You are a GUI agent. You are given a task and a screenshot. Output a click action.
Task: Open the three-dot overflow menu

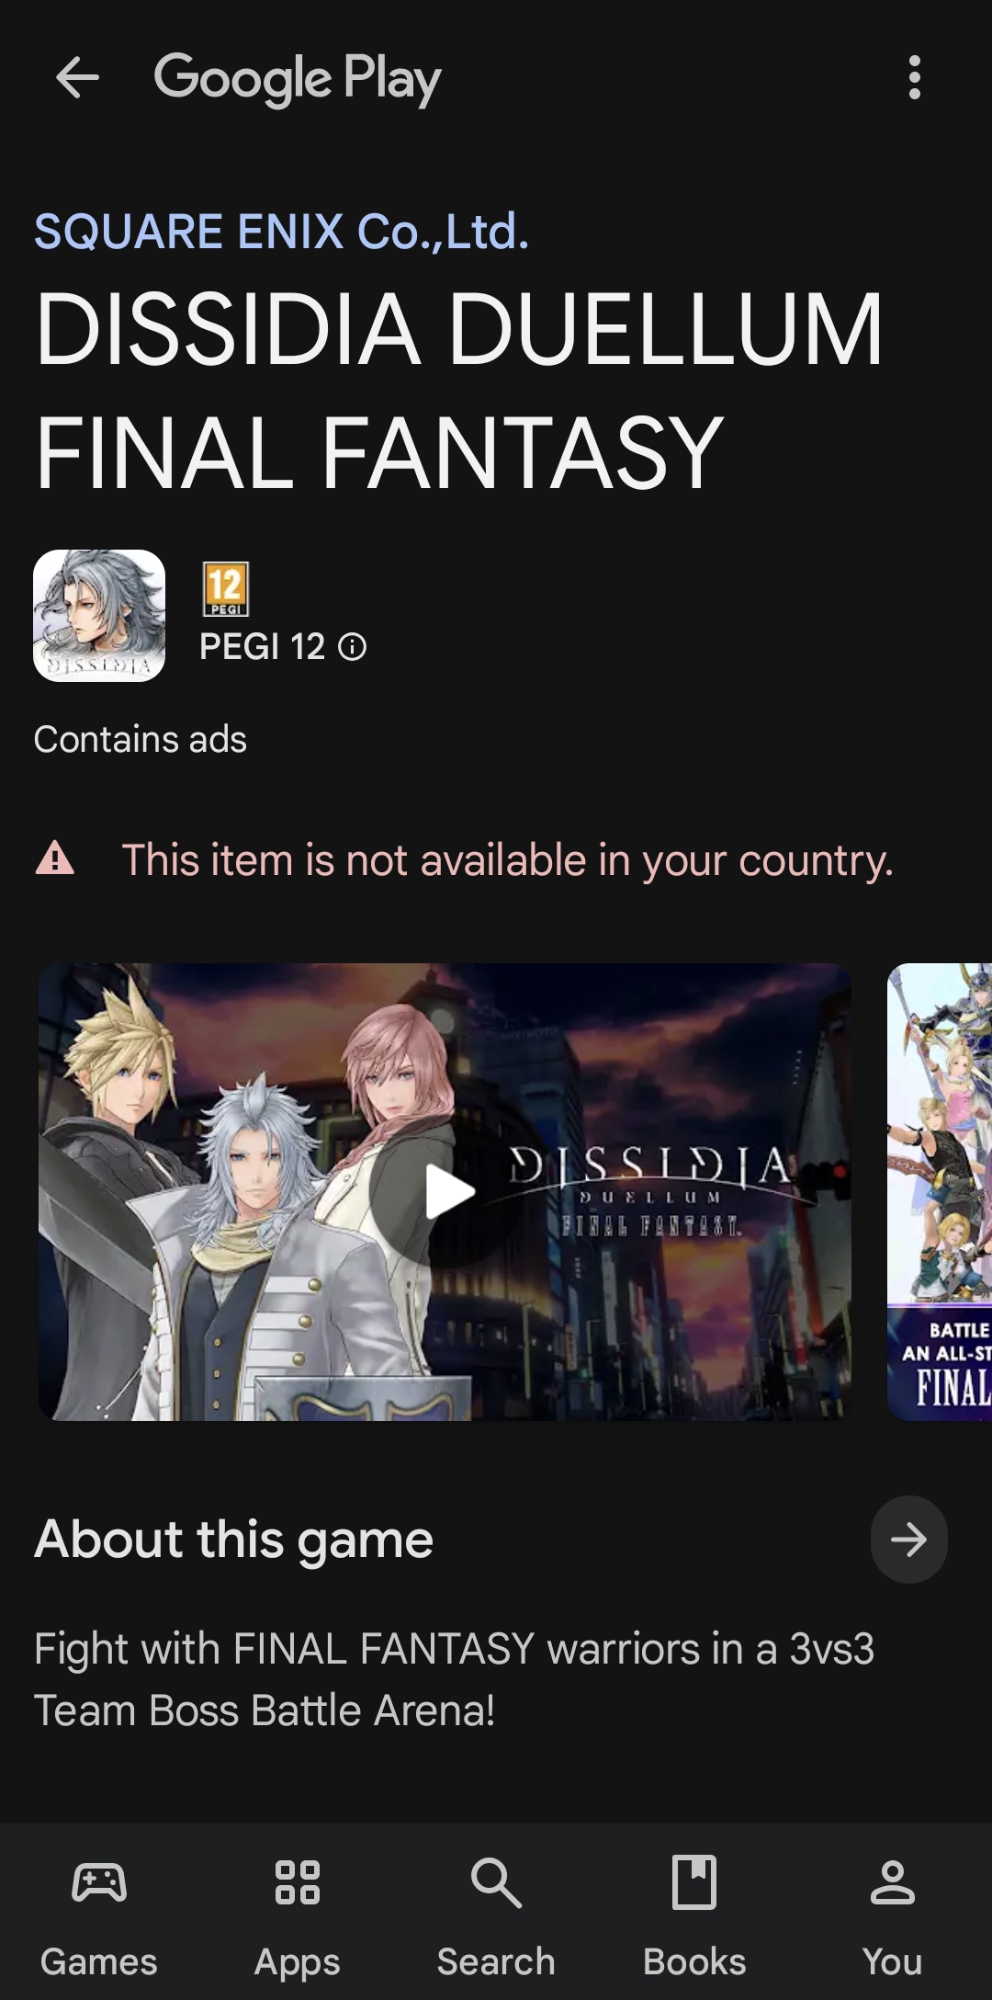pos(914,78)
